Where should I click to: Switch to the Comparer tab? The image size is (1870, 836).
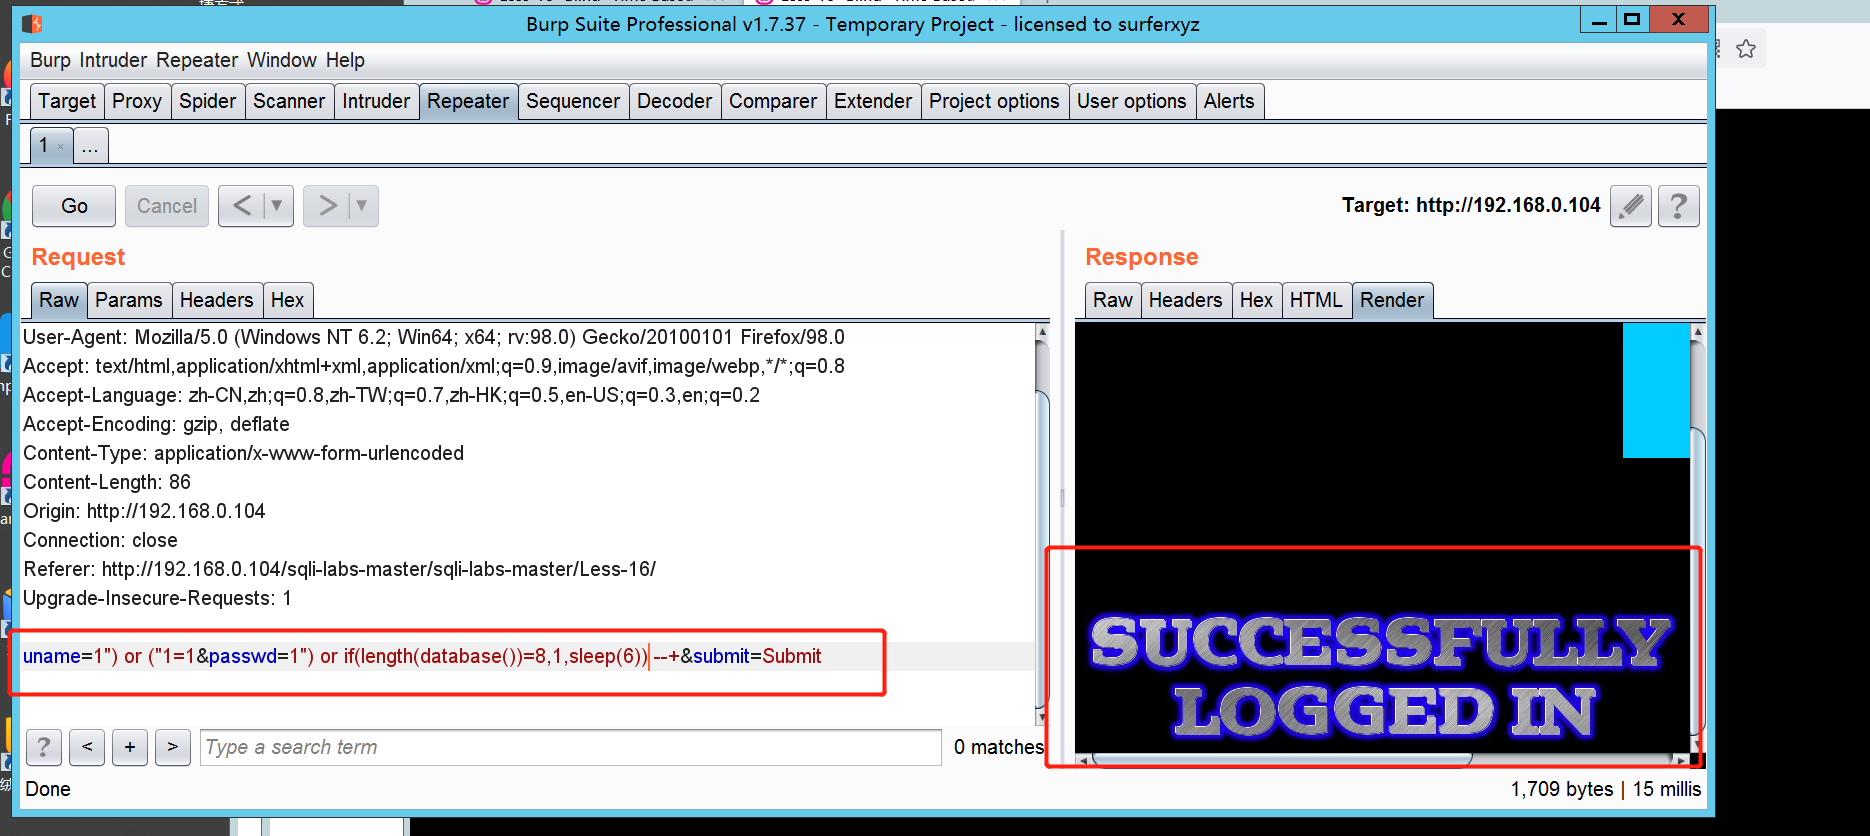tap(773, 101)
